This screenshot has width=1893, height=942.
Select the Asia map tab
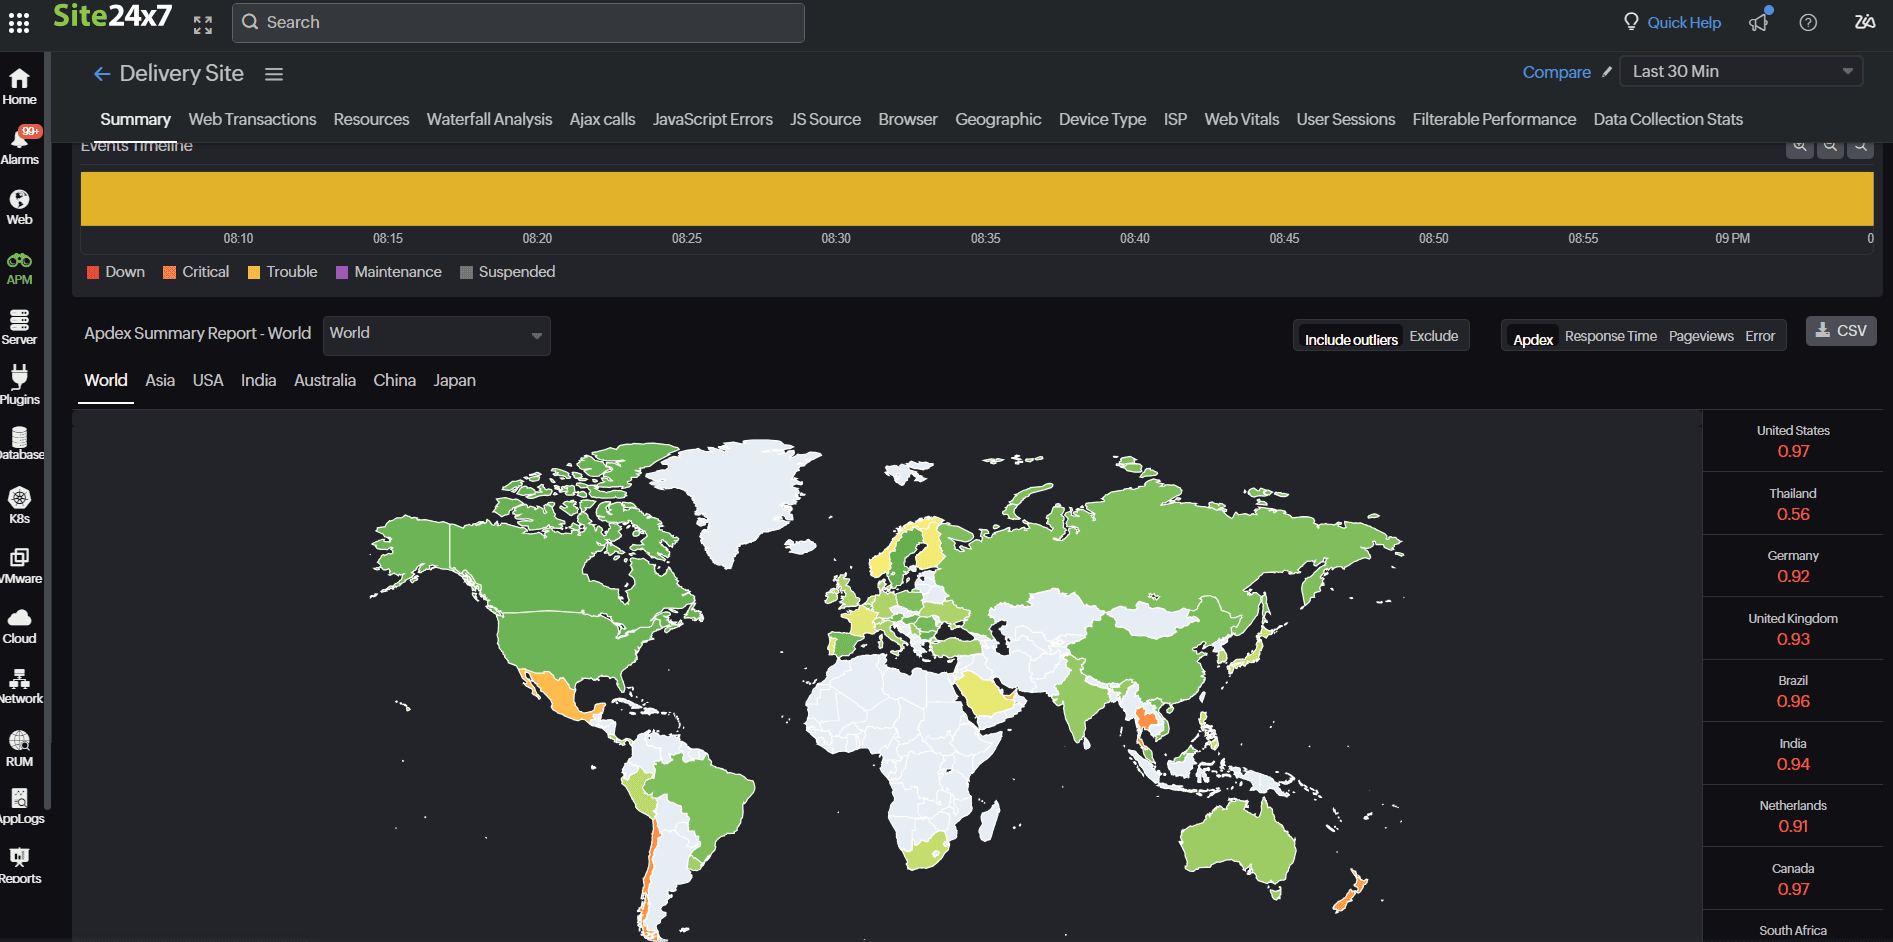click(160, 380)
